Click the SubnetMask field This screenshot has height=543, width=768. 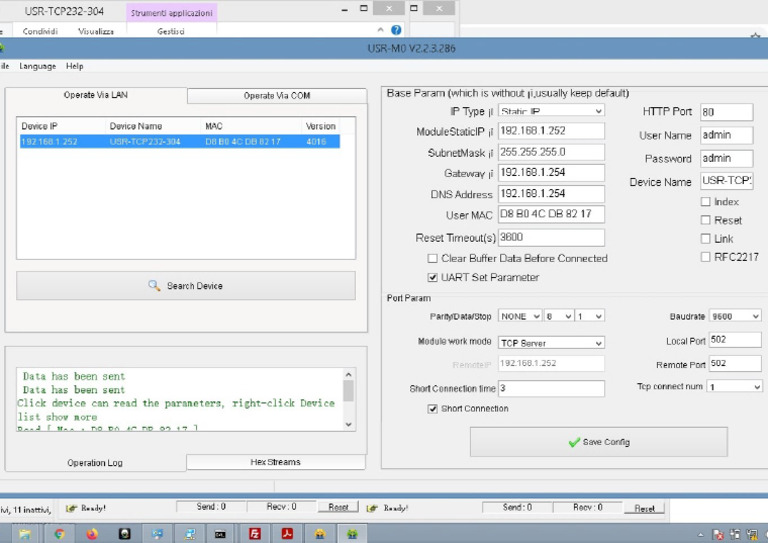(x=552, y=152)
